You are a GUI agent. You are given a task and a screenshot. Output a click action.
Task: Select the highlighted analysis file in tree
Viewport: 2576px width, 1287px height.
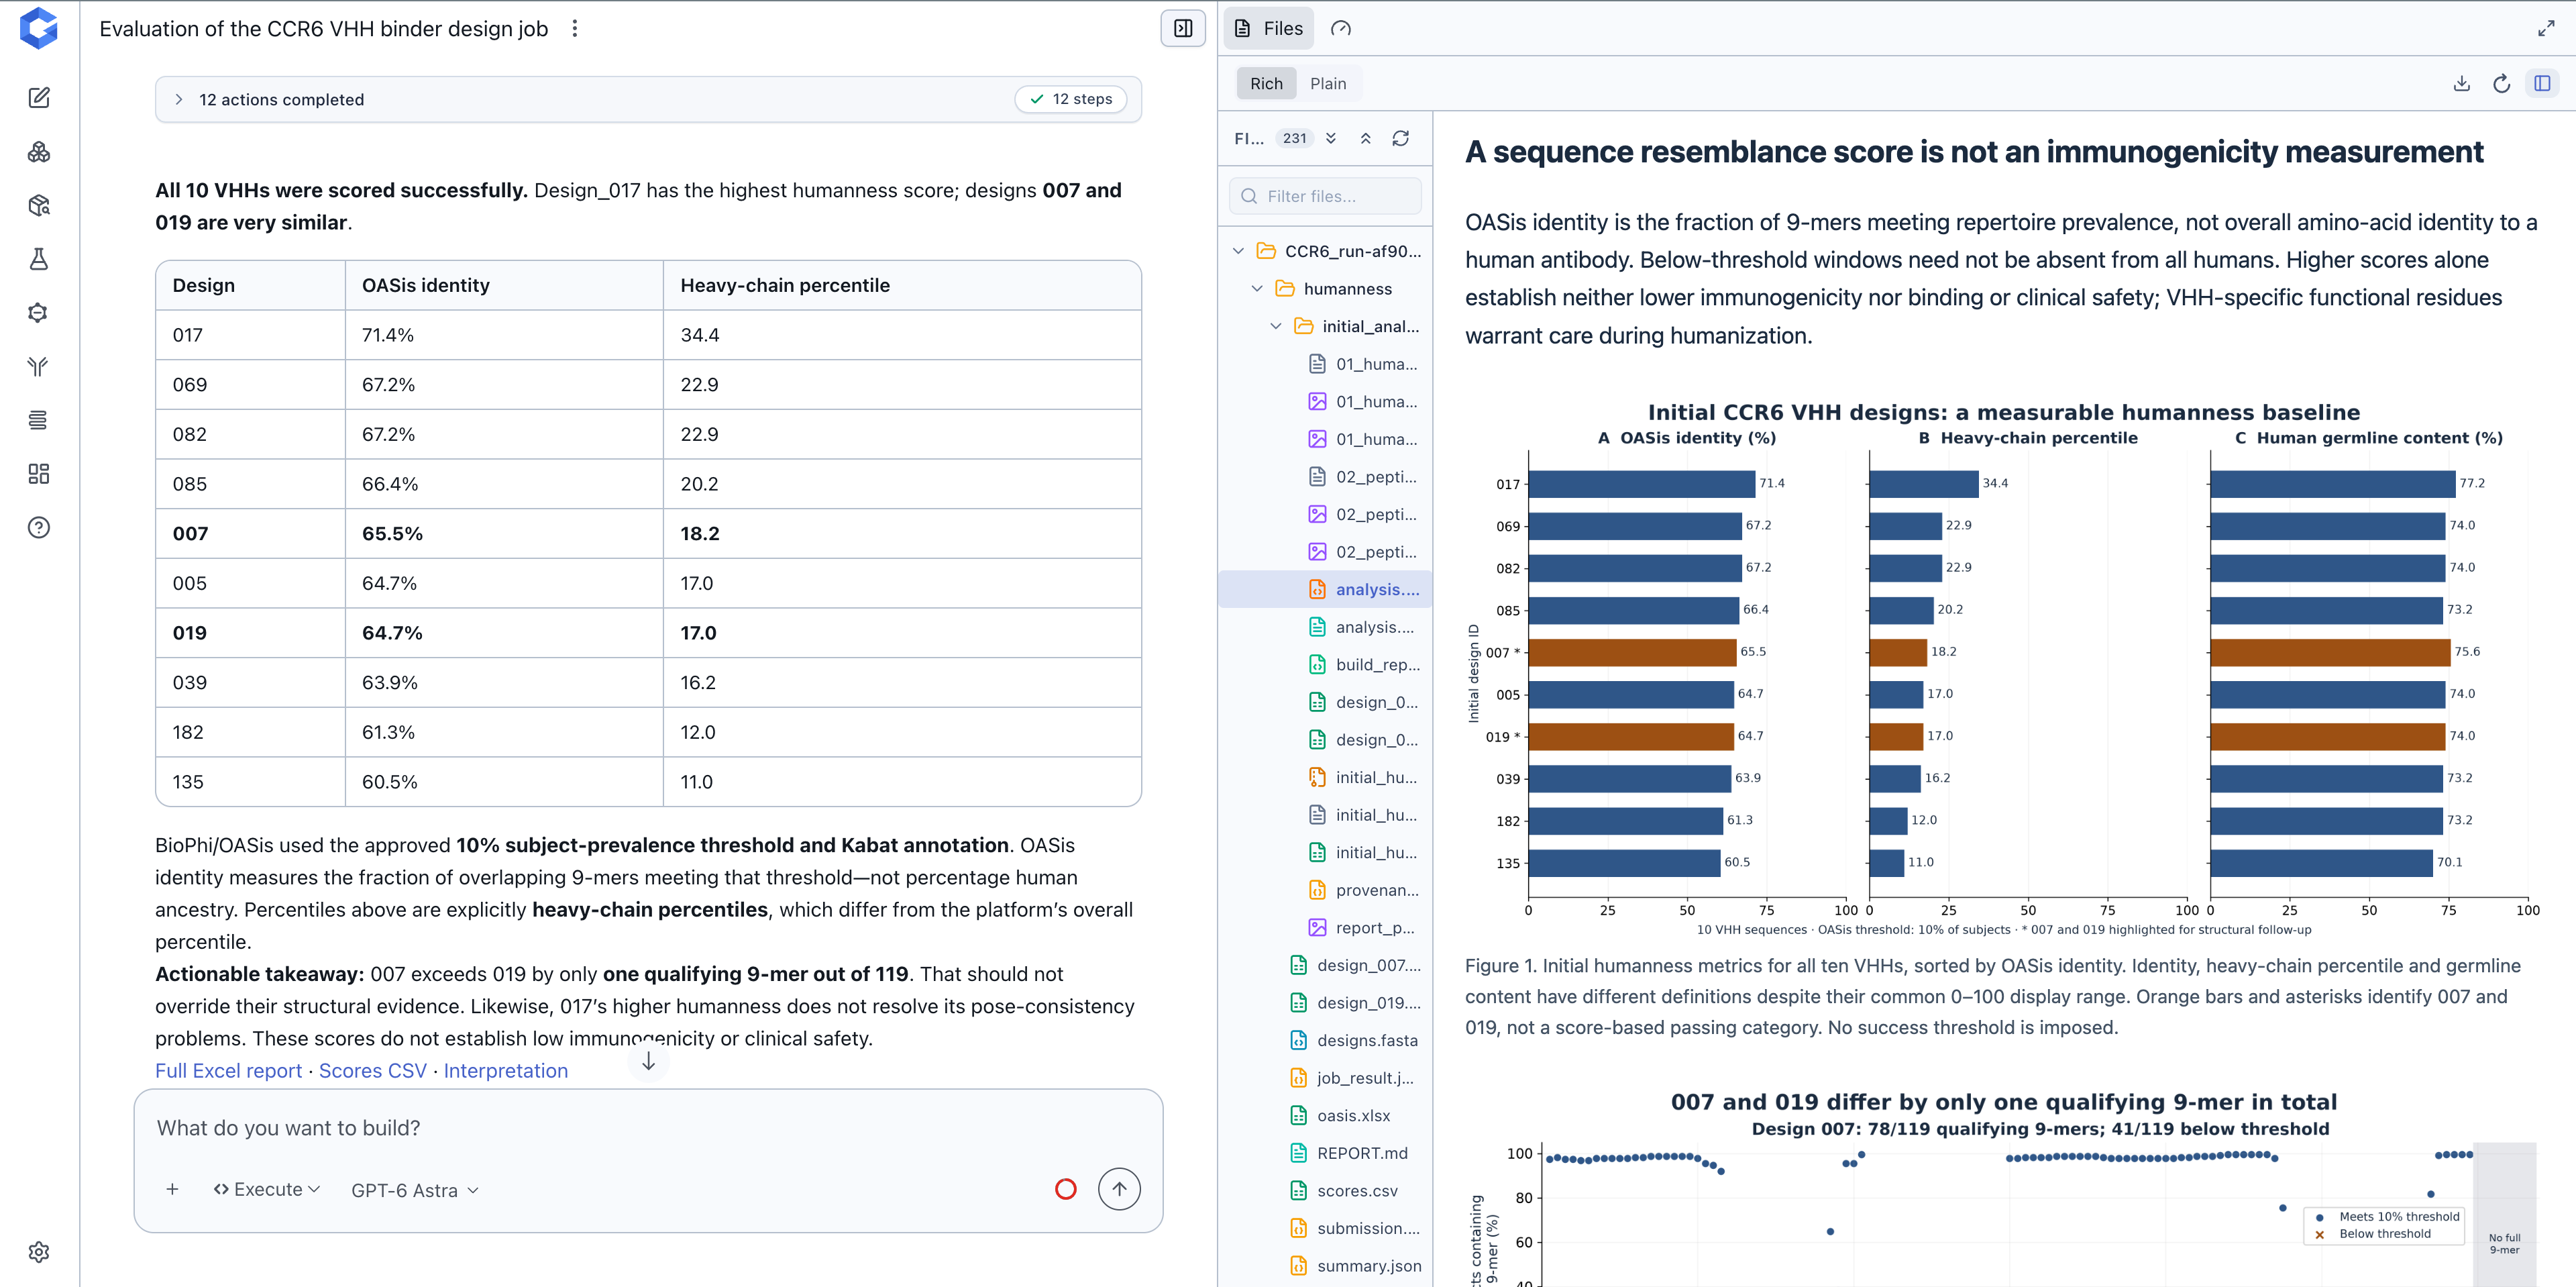tap(1325, 589)
